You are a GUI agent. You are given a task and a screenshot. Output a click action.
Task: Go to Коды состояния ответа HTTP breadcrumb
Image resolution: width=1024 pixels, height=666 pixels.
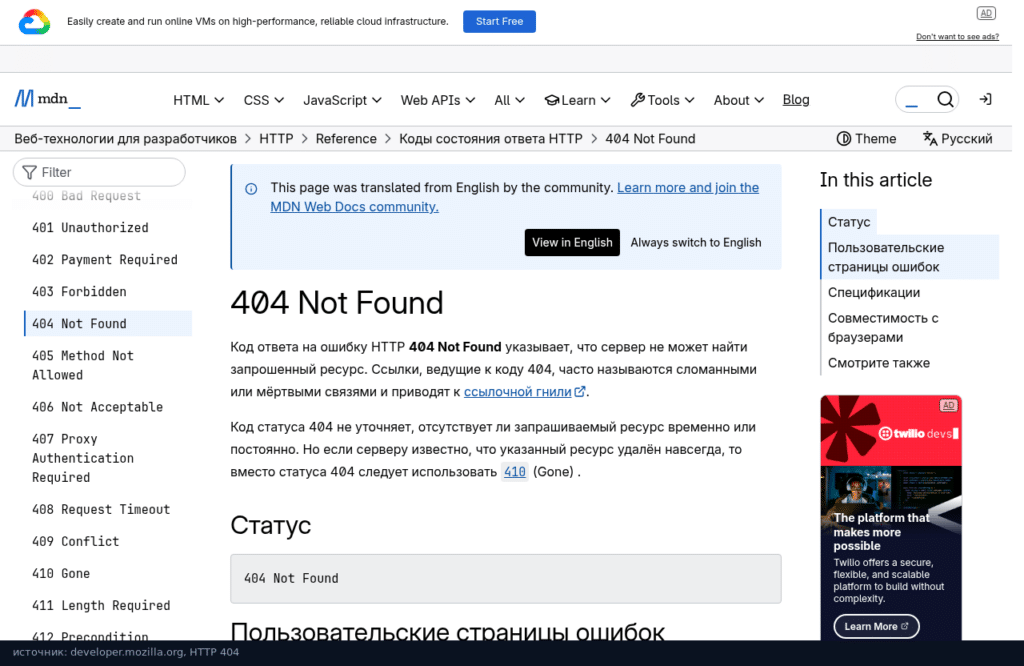[x=490, y=138]
